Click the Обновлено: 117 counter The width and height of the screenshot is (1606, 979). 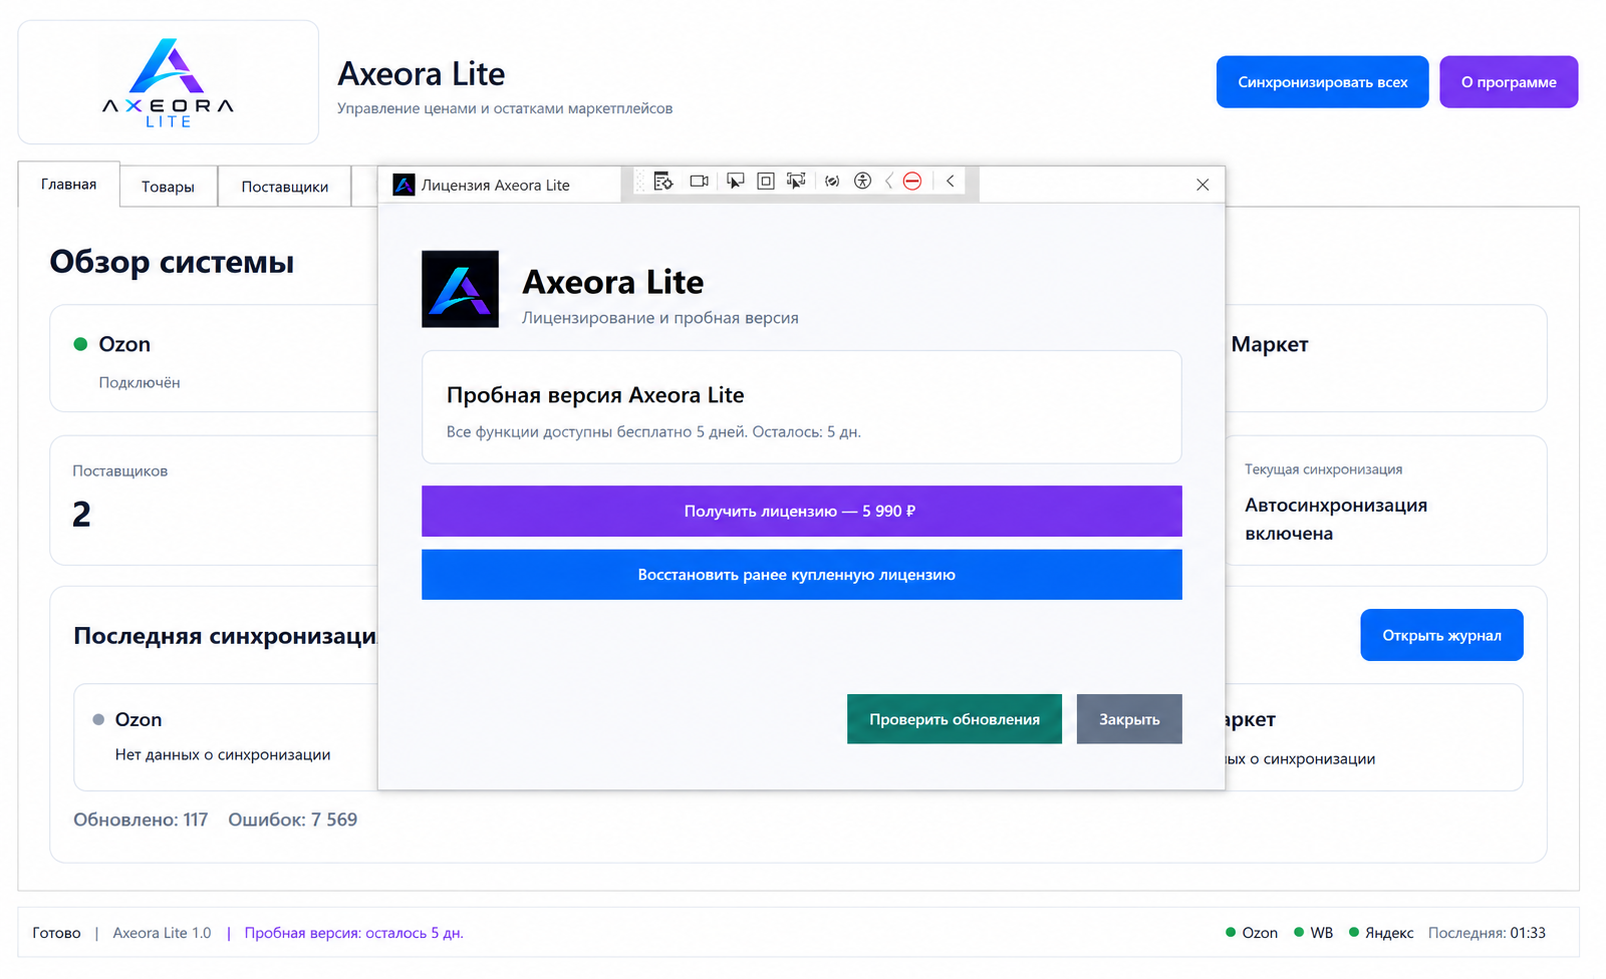(140, 820)
